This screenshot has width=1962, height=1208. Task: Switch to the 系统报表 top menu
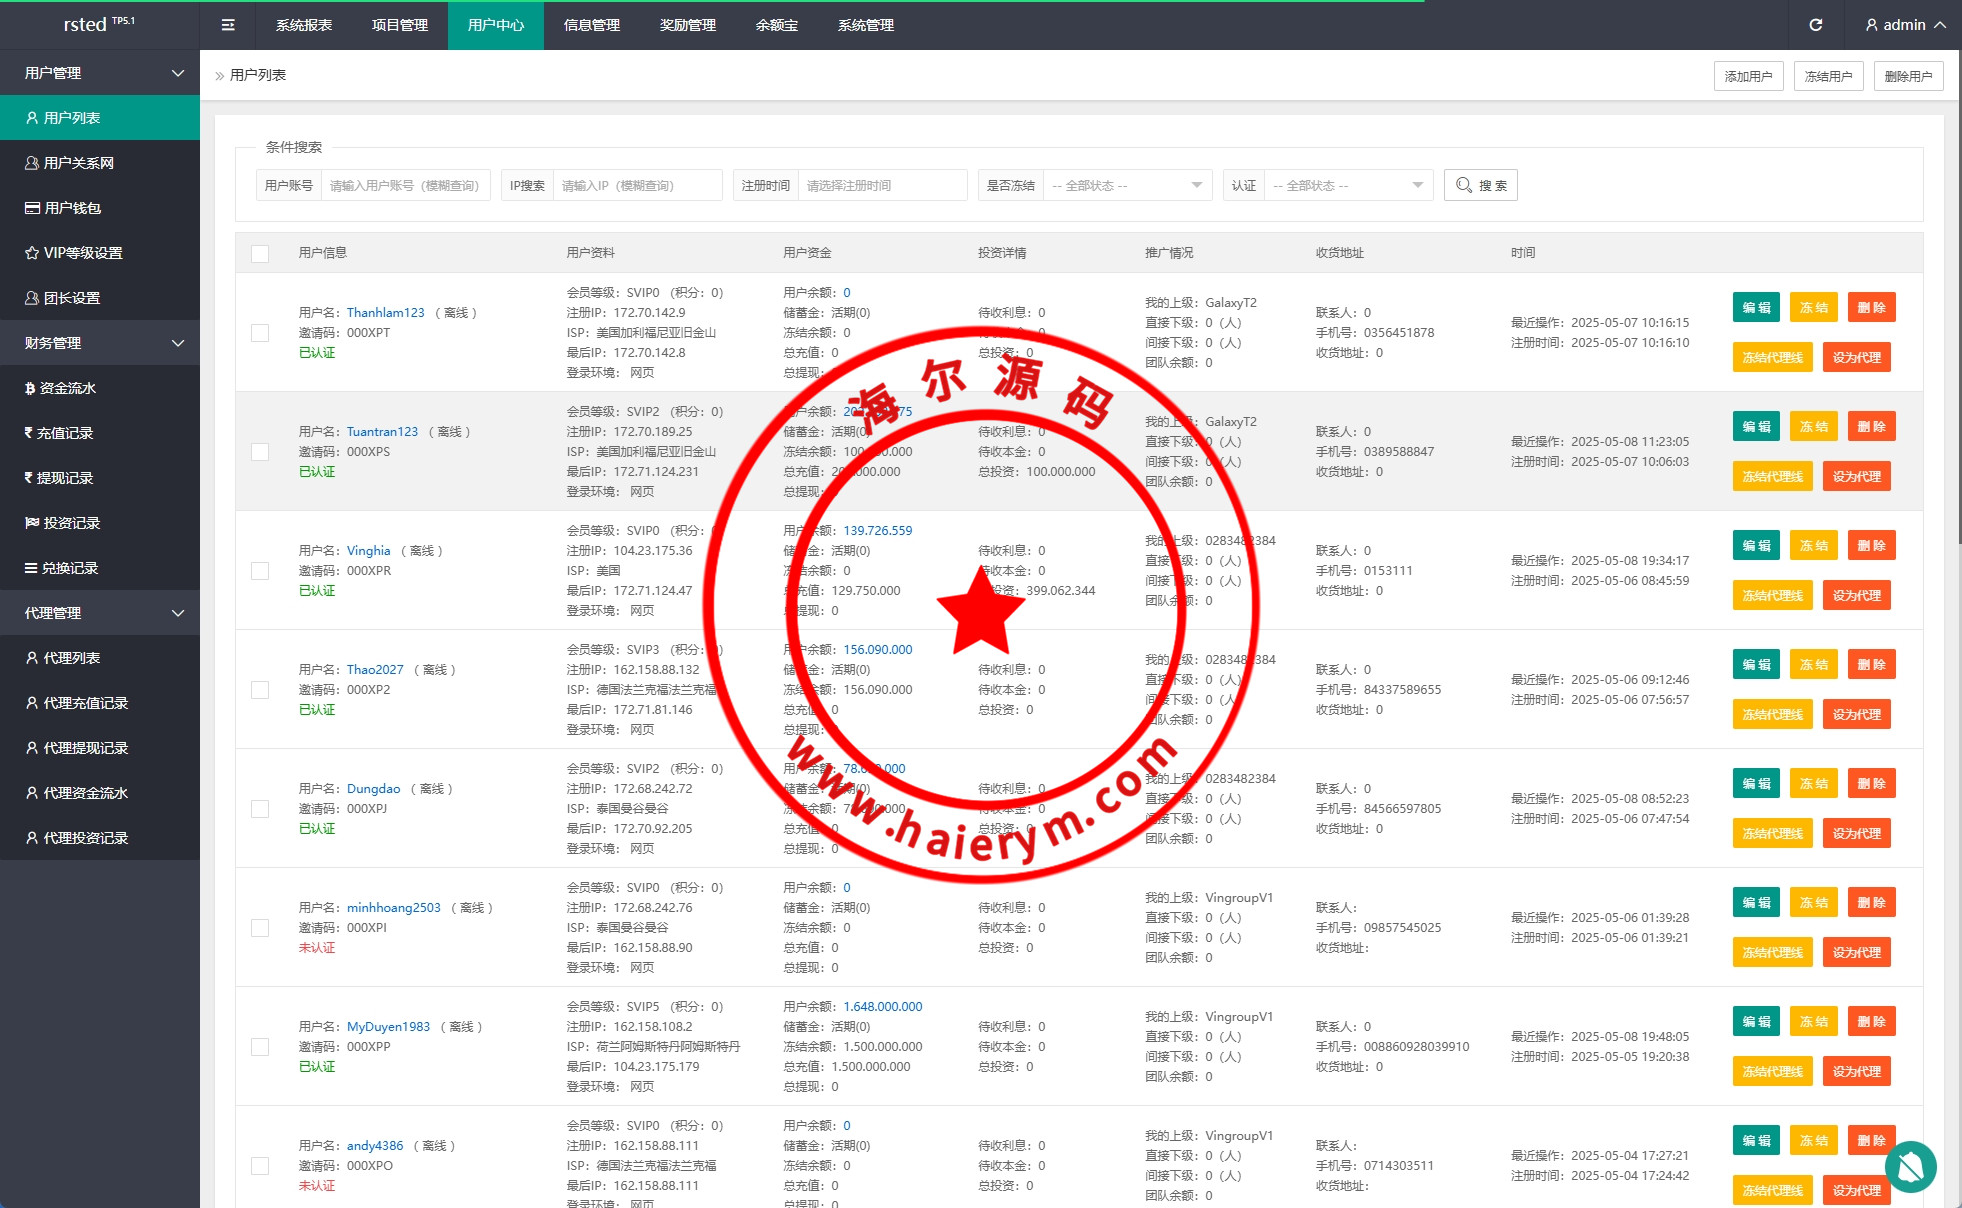click(x=304, y=25)
